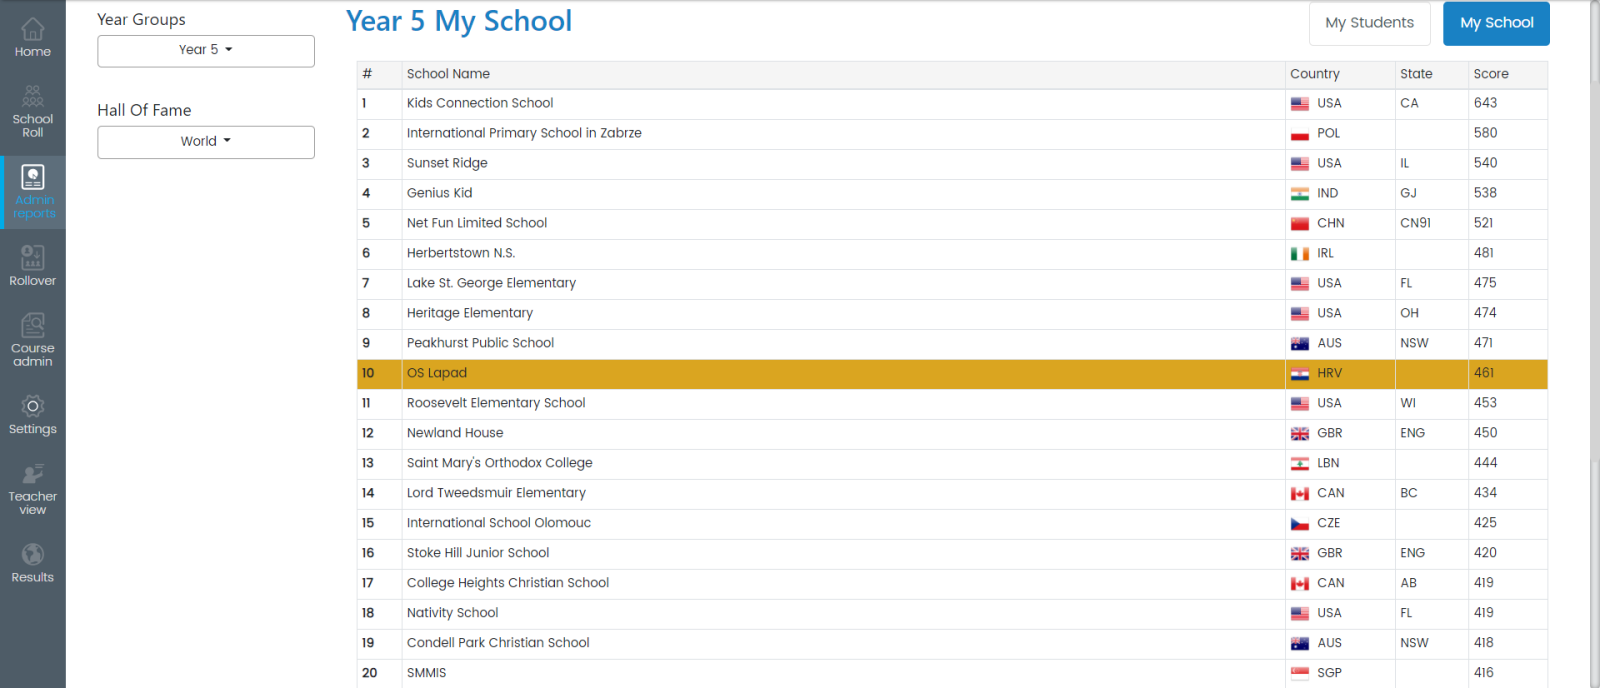Viewport: 1600px width, 688px height.
Task: Click Czech flag for International School Olomouc
Action: coord(1300,524)
